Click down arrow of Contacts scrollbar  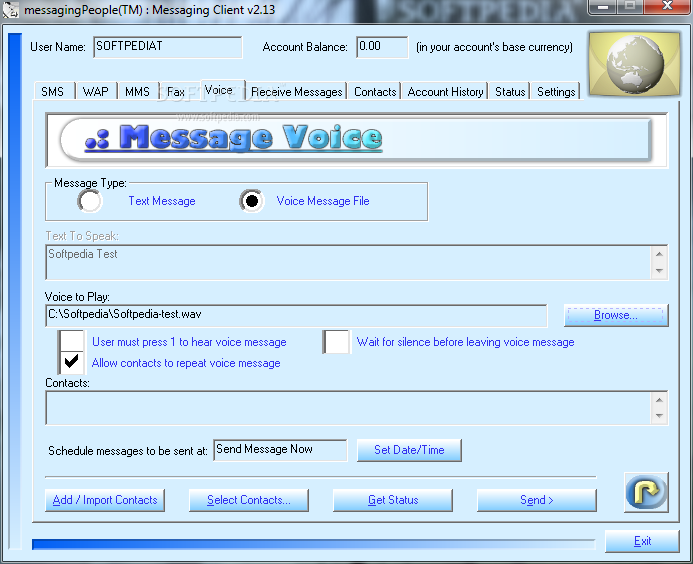click(x=659, y=415)
